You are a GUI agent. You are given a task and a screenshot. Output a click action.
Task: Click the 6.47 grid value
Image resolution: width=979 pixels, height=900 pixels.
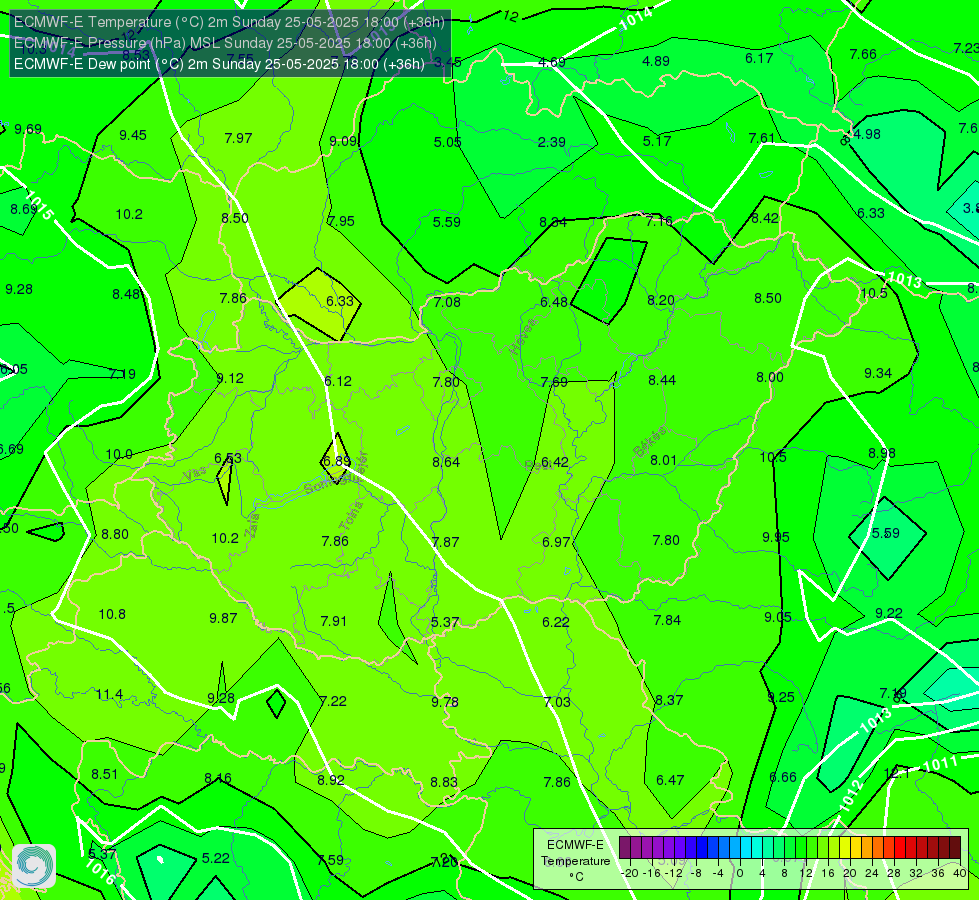point(670,780)
